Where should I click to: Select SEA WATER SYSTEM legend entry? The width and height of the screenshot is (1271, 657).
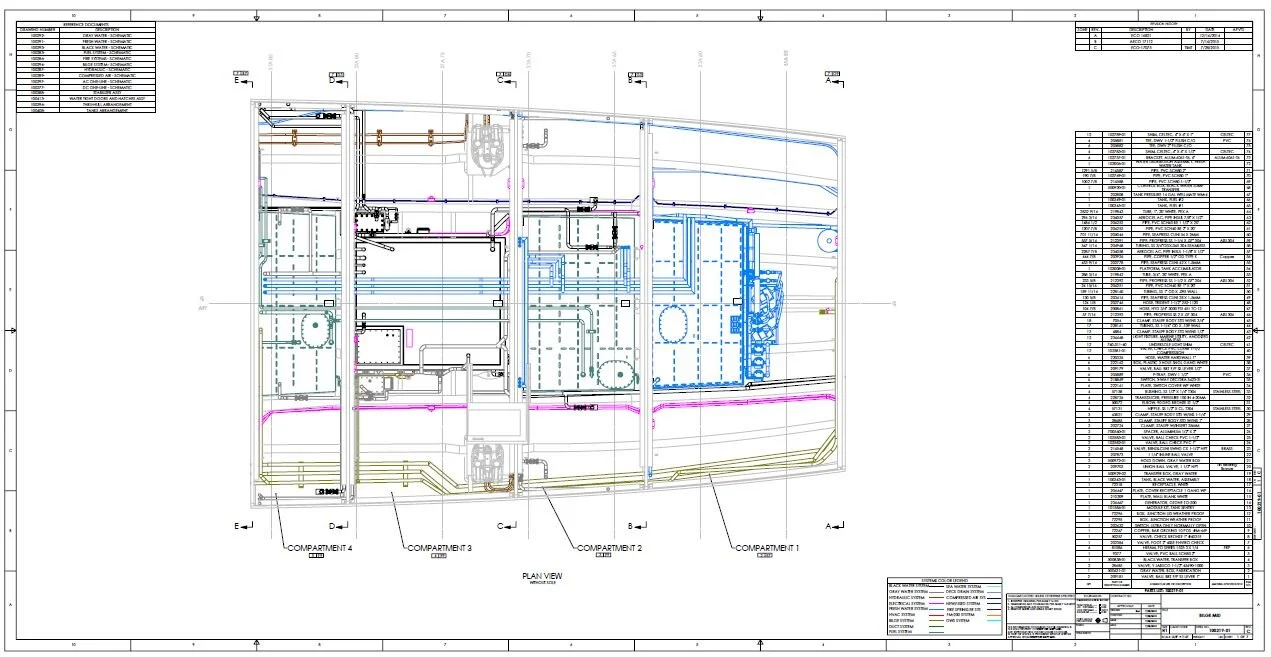click(963, 586)
